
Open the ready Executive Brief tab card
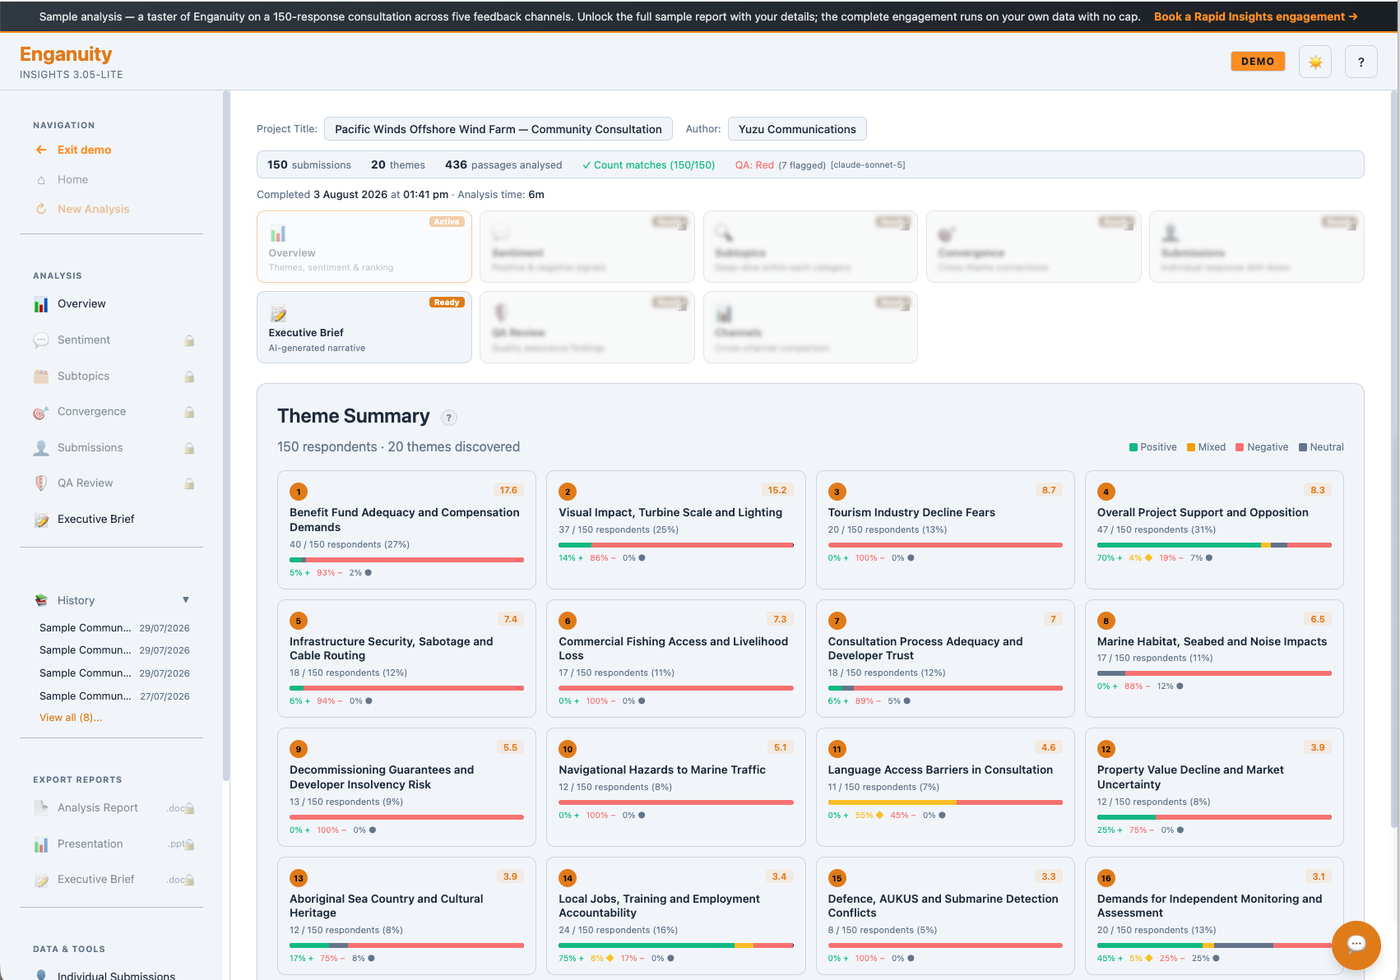(x=364, y=327)
